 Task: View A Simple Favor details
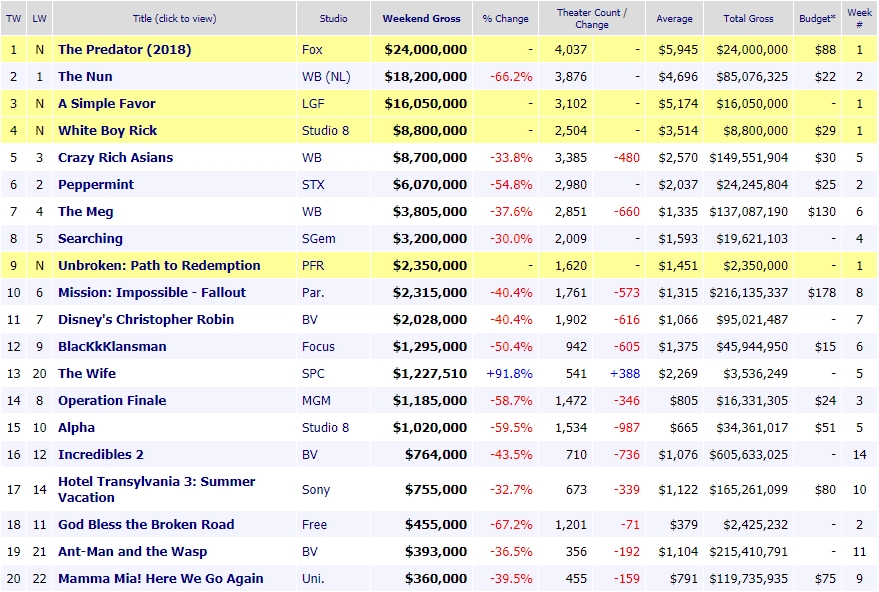[x=107, y=103]
